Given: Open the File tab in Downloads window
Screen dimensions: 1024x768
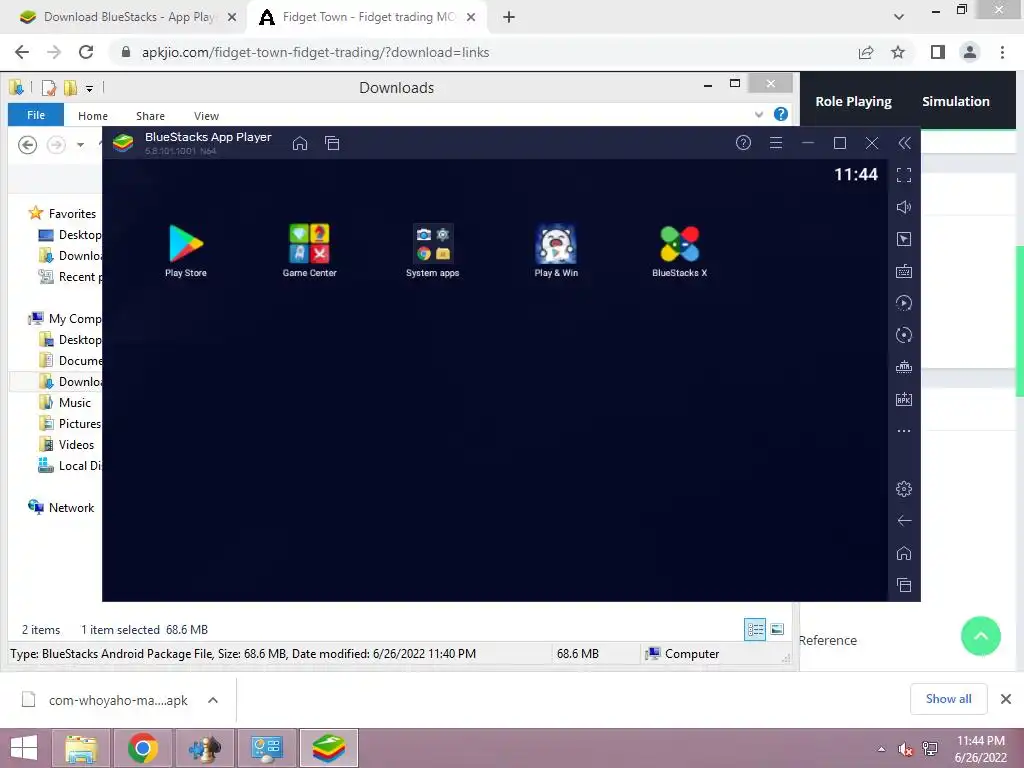Looking at the screenshot, I should (36, 115).
